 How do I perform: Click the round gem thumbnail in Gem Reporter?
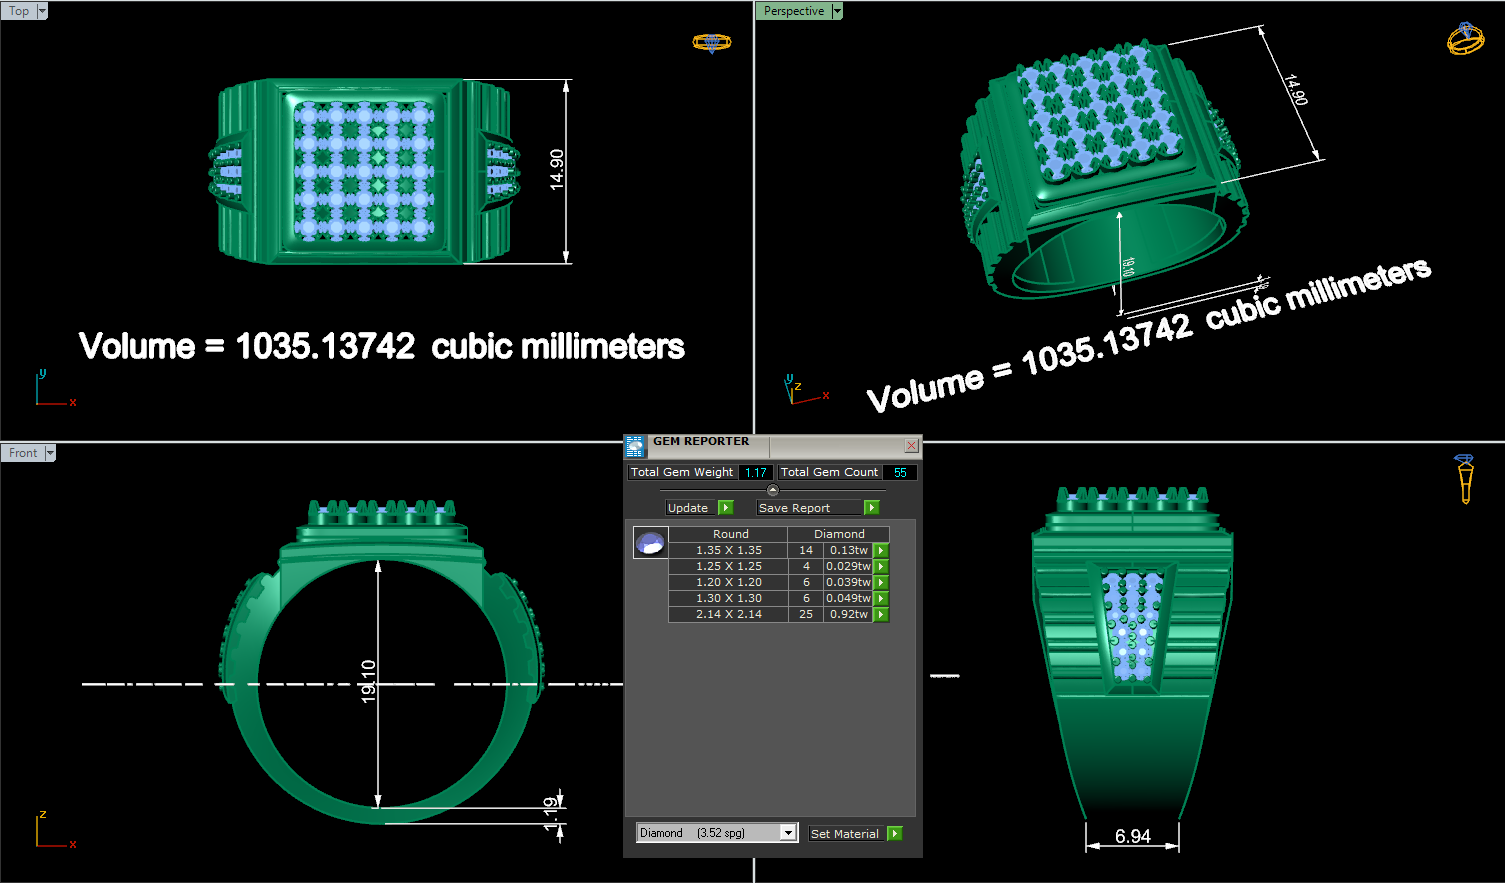coord(651,543)
